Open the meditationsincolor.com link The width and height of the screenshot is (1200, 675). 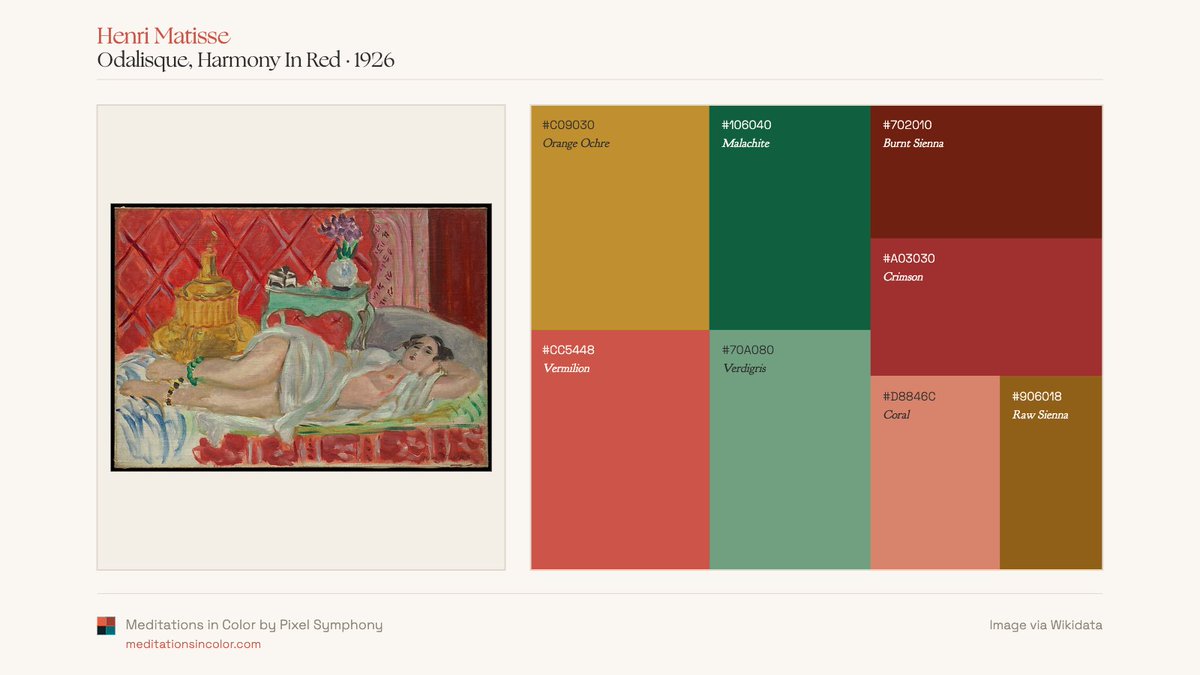(193, 644)
